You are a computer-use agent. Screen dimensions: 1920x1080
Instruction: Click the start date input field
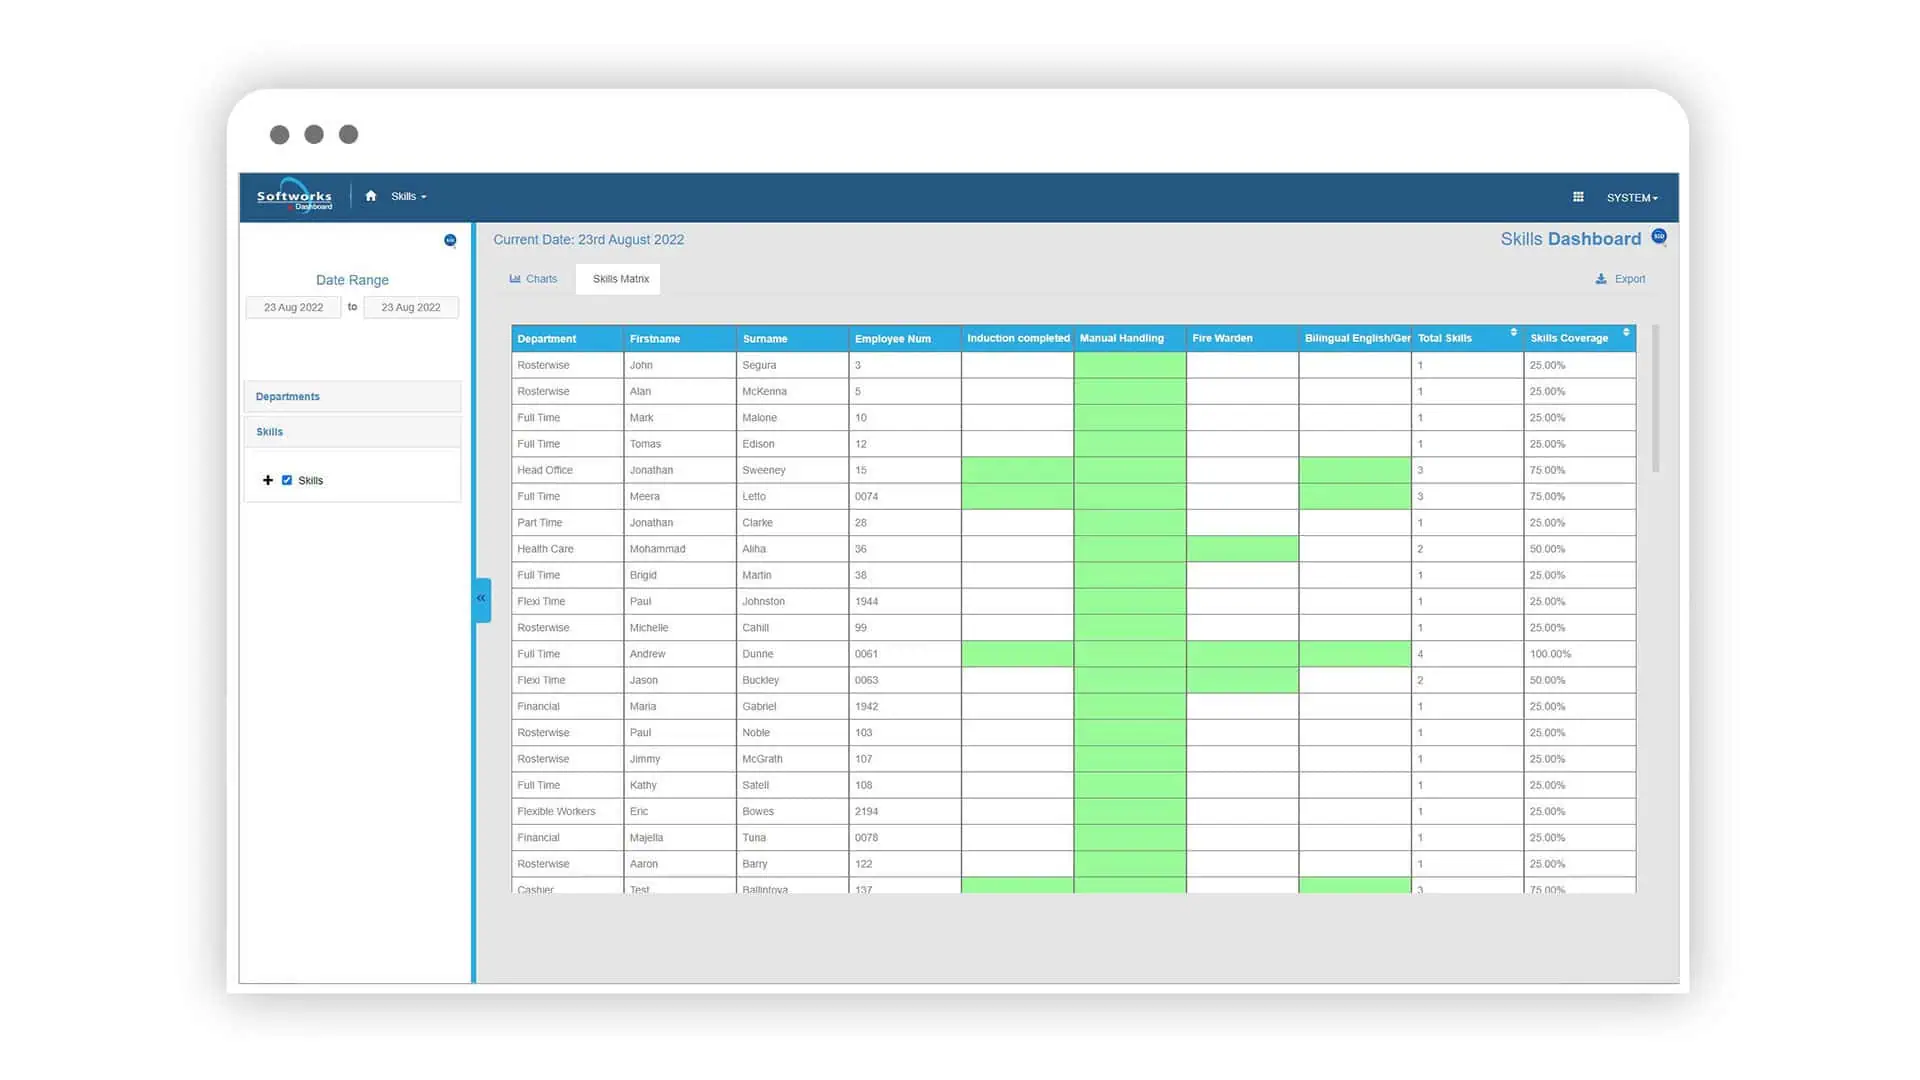(x=294, y=308)
